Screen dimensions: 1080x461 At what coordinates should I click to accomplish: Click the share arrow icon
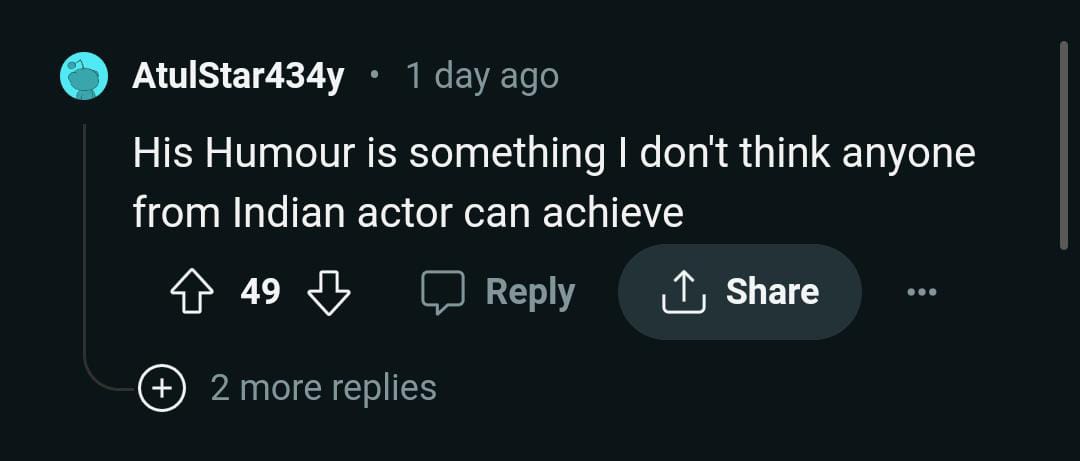tap(684, 292)
